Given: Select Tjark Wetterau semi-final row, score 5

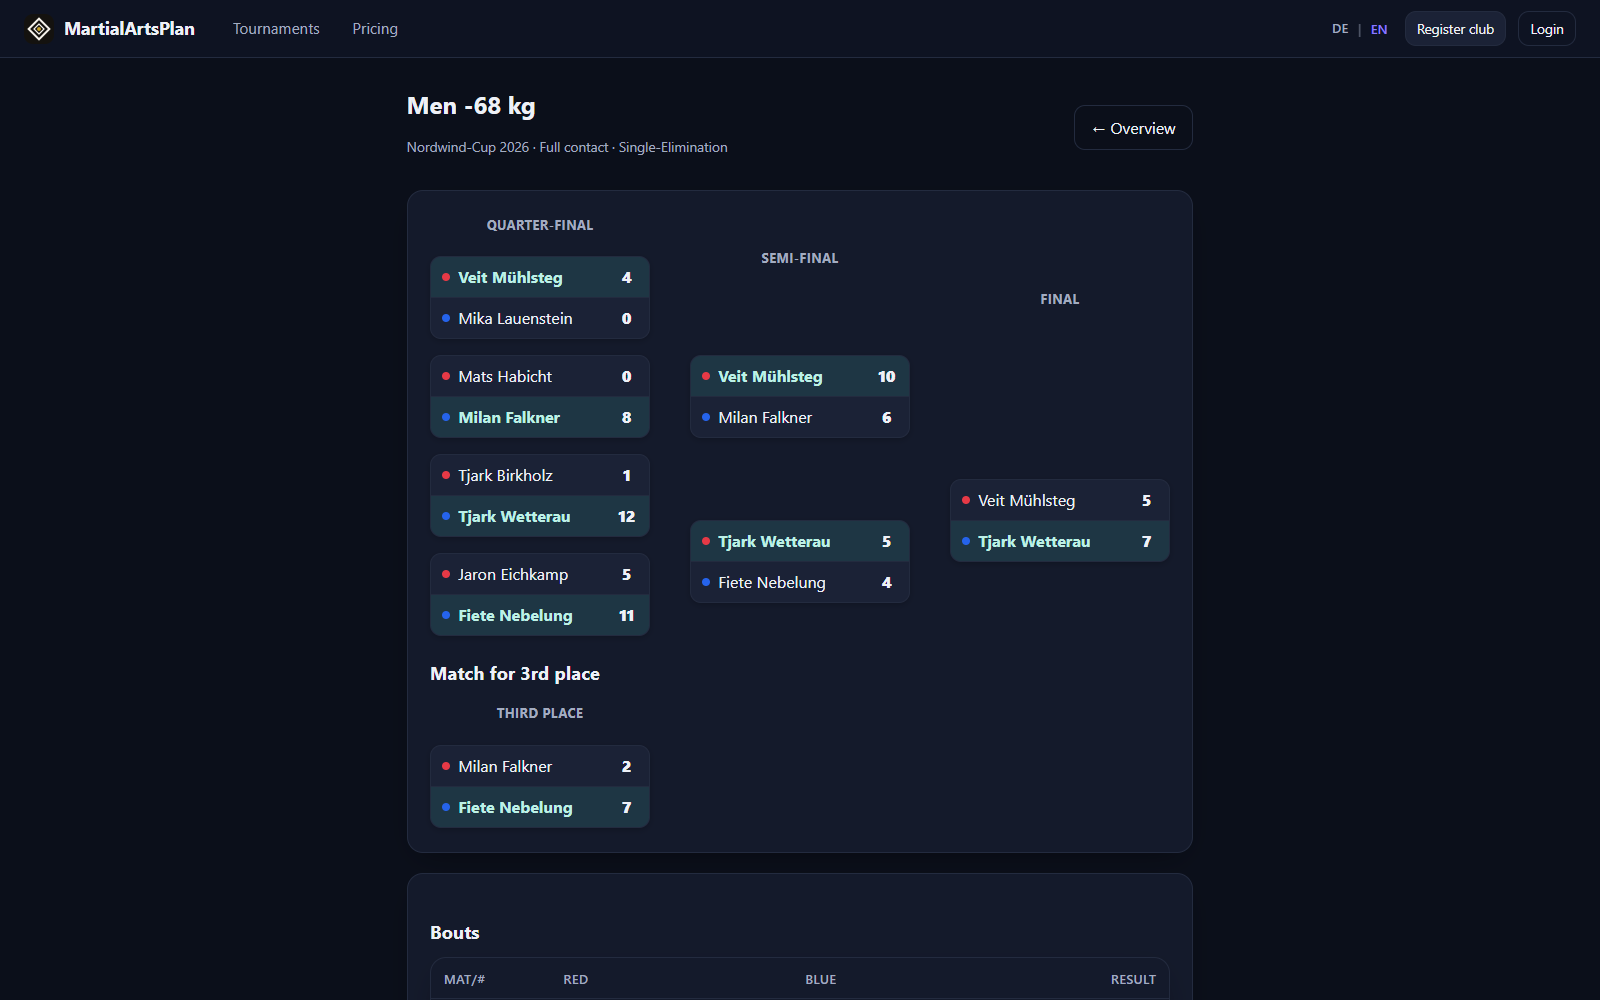Looking at the screenshot, I should click(x=800, y=541).
